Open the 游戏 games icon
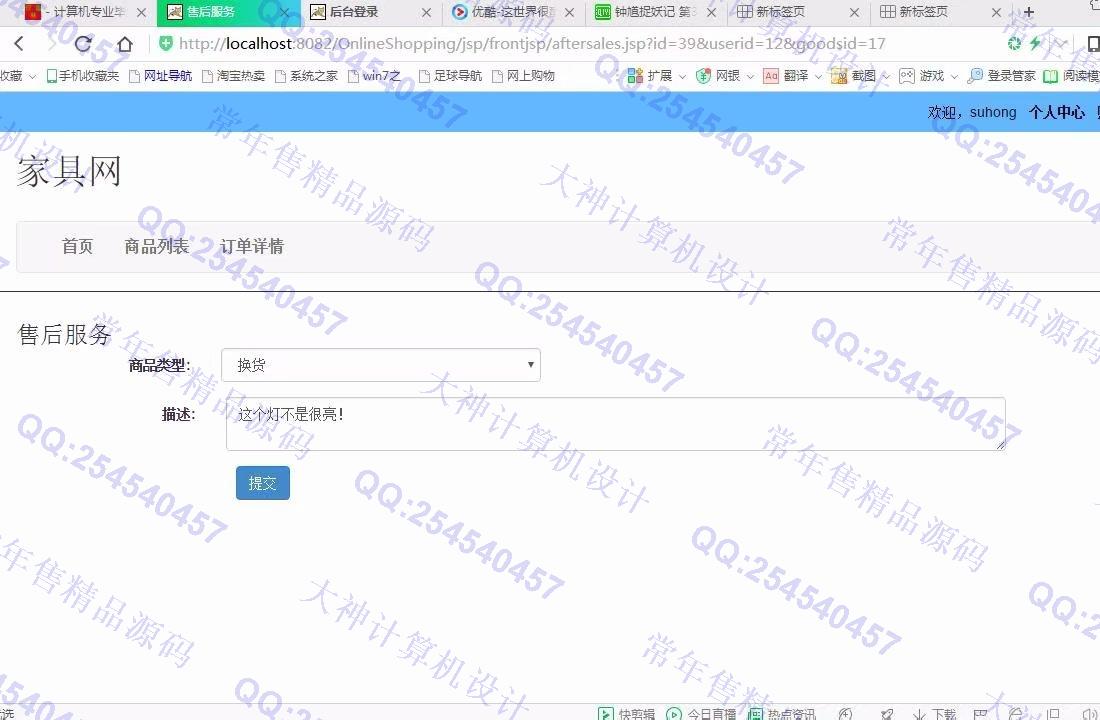This screenshot has width=1100, height=720. point(906,76)
